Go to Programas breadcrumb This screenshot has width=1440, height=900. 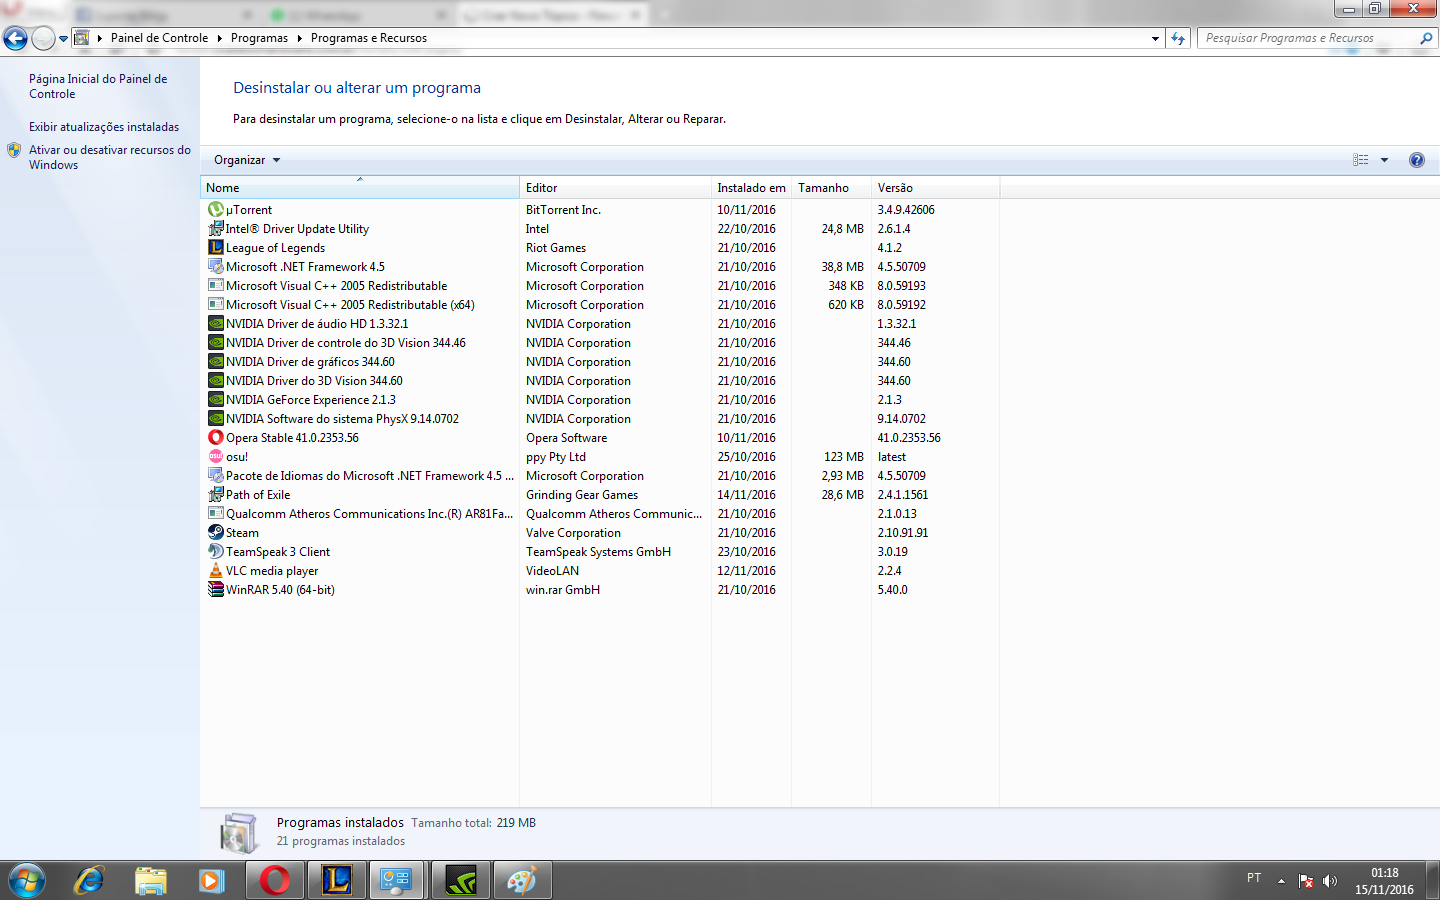(259, 38)
